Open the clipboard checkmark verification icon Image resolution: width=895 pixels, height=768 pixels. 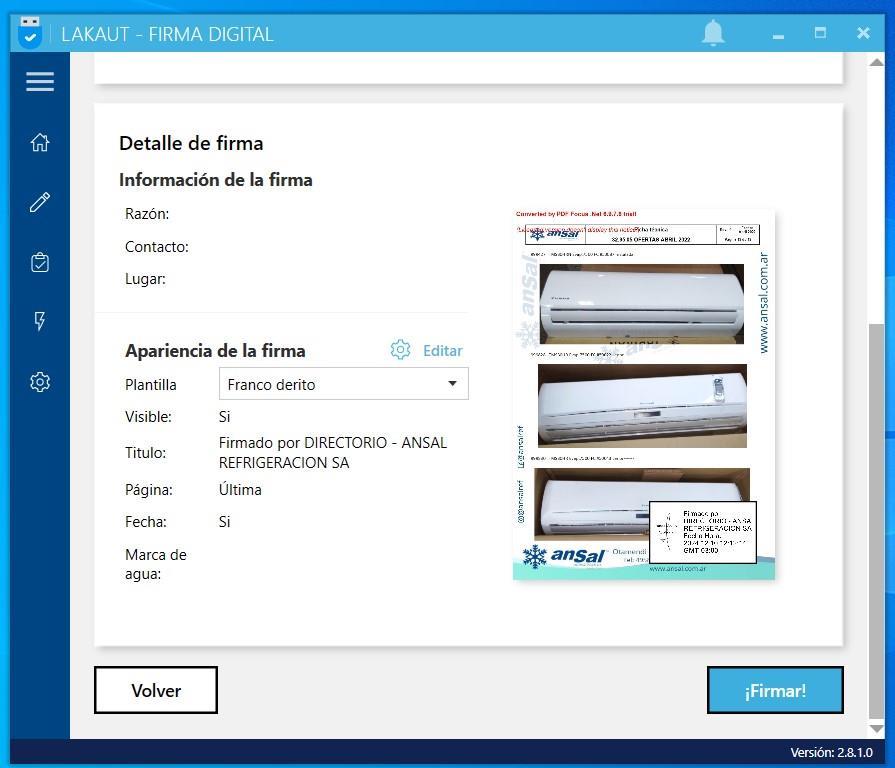tap(40, 262)
